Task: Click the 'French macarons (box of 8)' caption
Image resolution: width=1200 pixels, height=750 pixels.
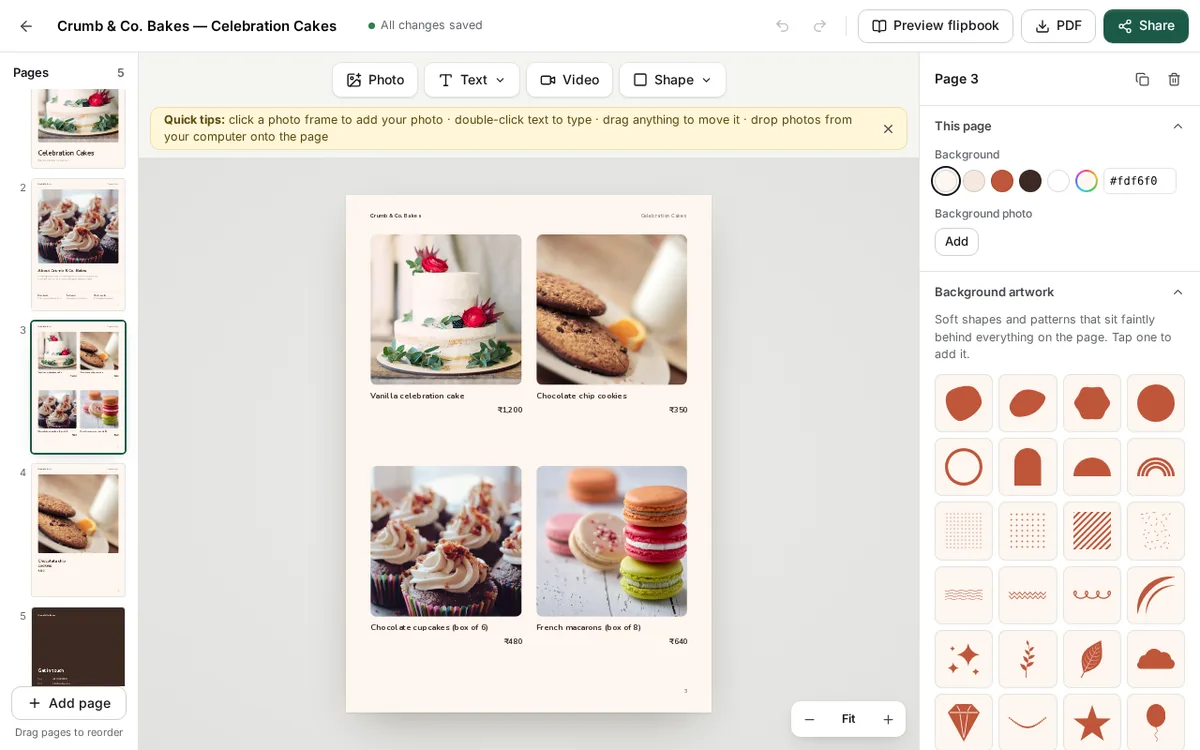Action: coord(588,628)
